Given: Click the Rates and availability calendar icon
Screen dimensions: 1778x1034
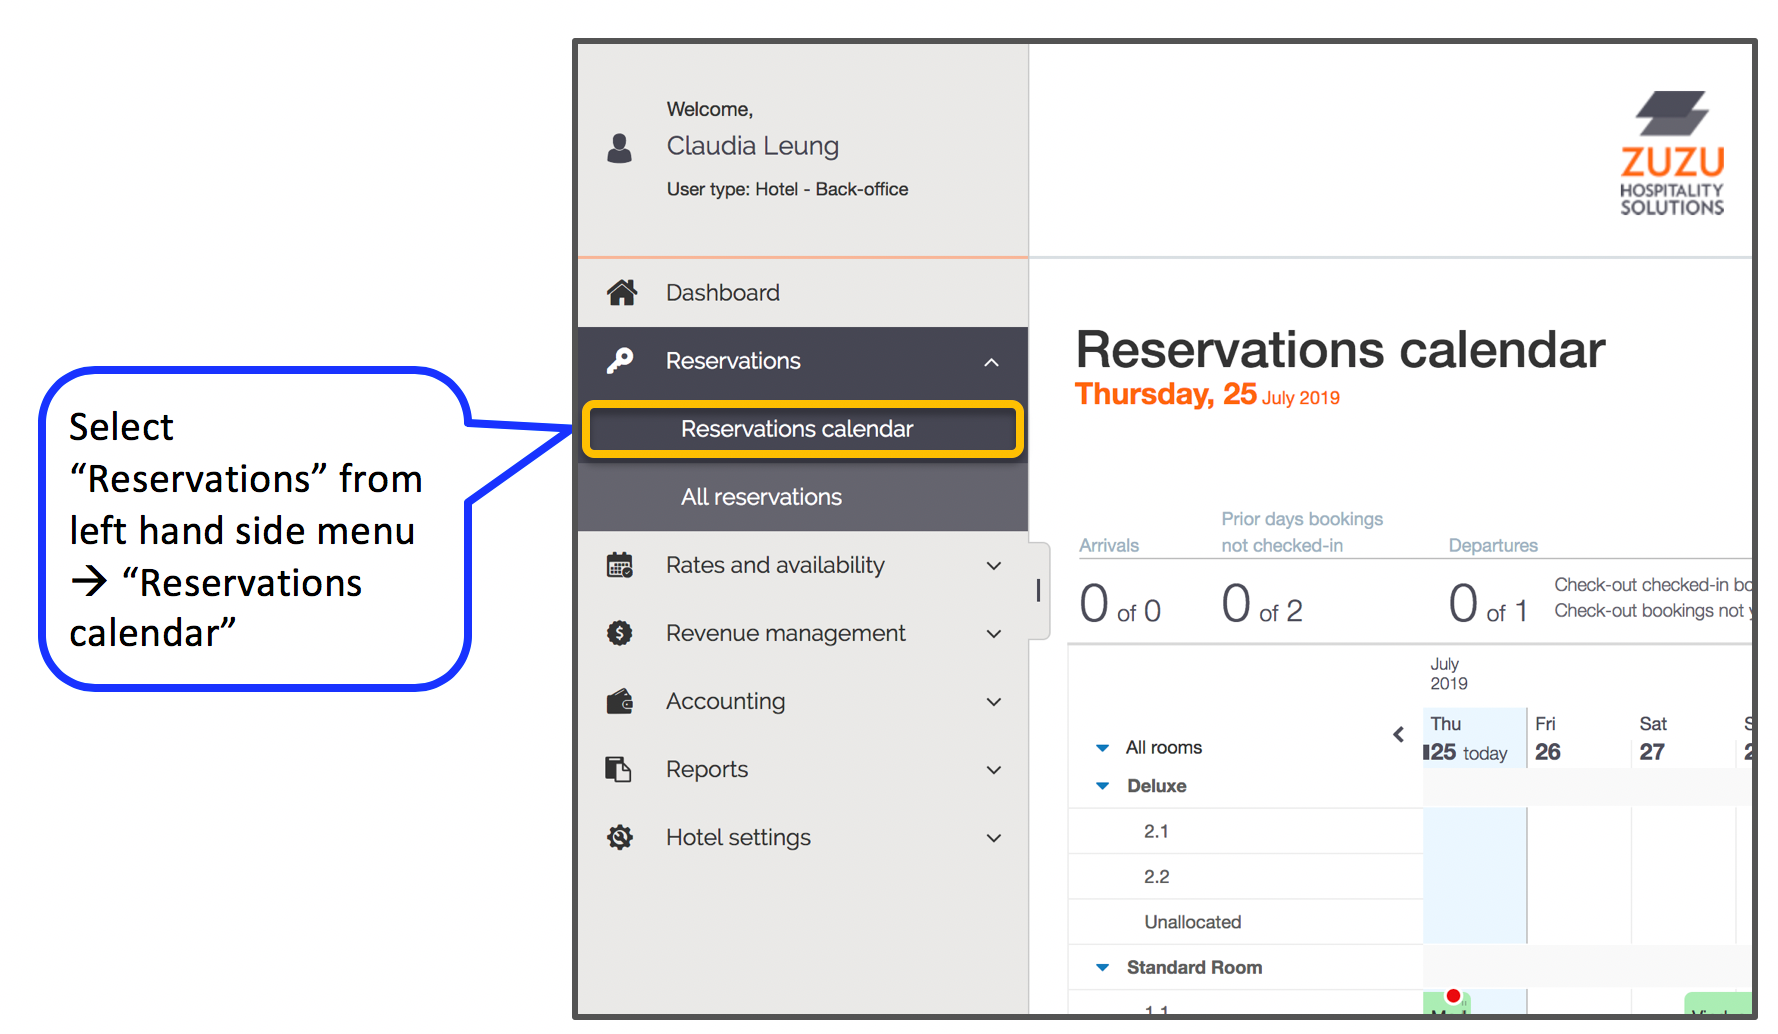Looking at the screenshot, I should 620,565.
